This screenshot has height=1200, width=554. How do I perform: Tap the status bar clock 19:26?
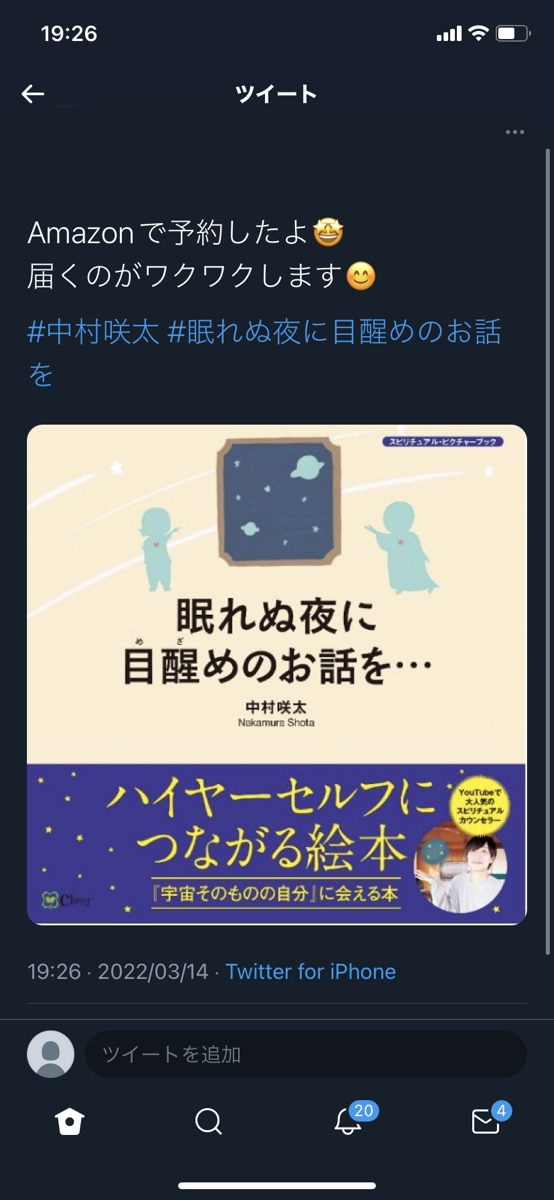69,33
